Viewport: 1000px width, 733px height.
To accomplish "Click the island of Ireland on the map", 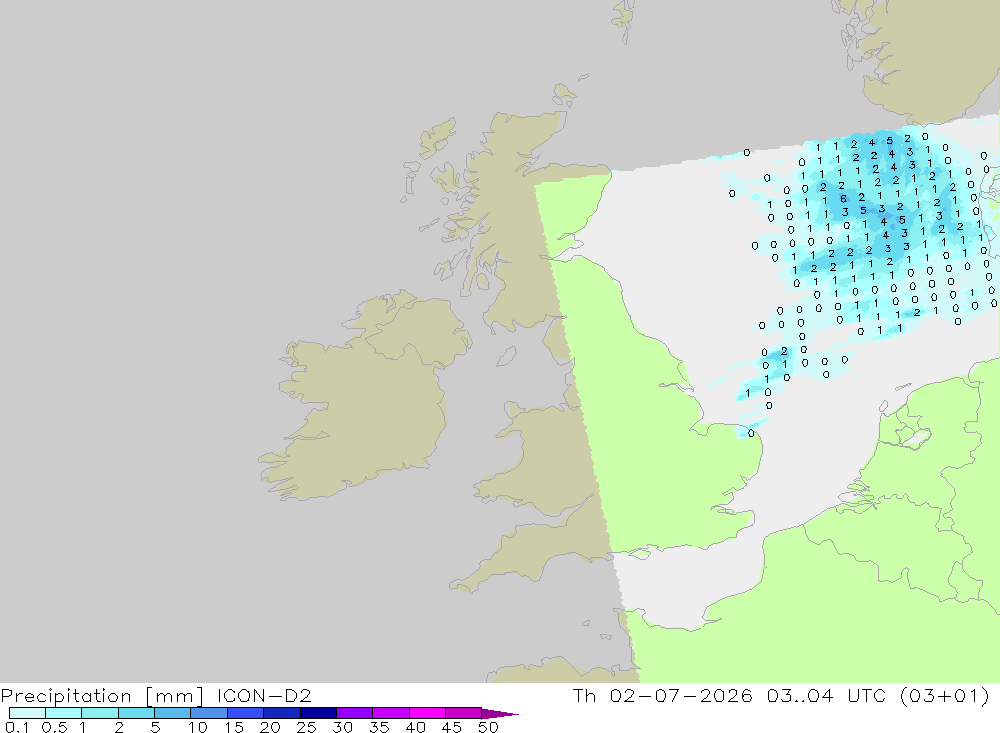I will pyautogui.click(x=364, y=396).
